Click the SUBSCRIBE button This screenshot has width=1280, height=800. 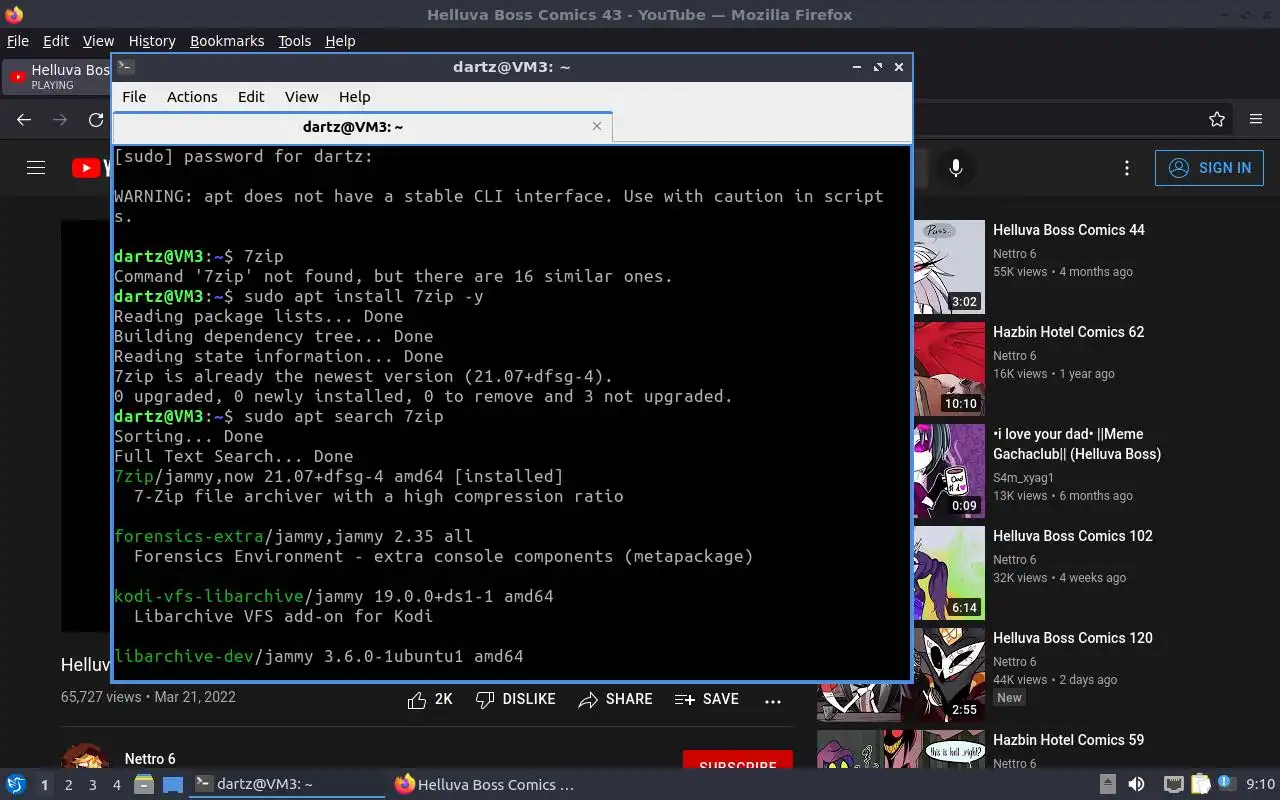pyautogui.click(x=738, y=761)
